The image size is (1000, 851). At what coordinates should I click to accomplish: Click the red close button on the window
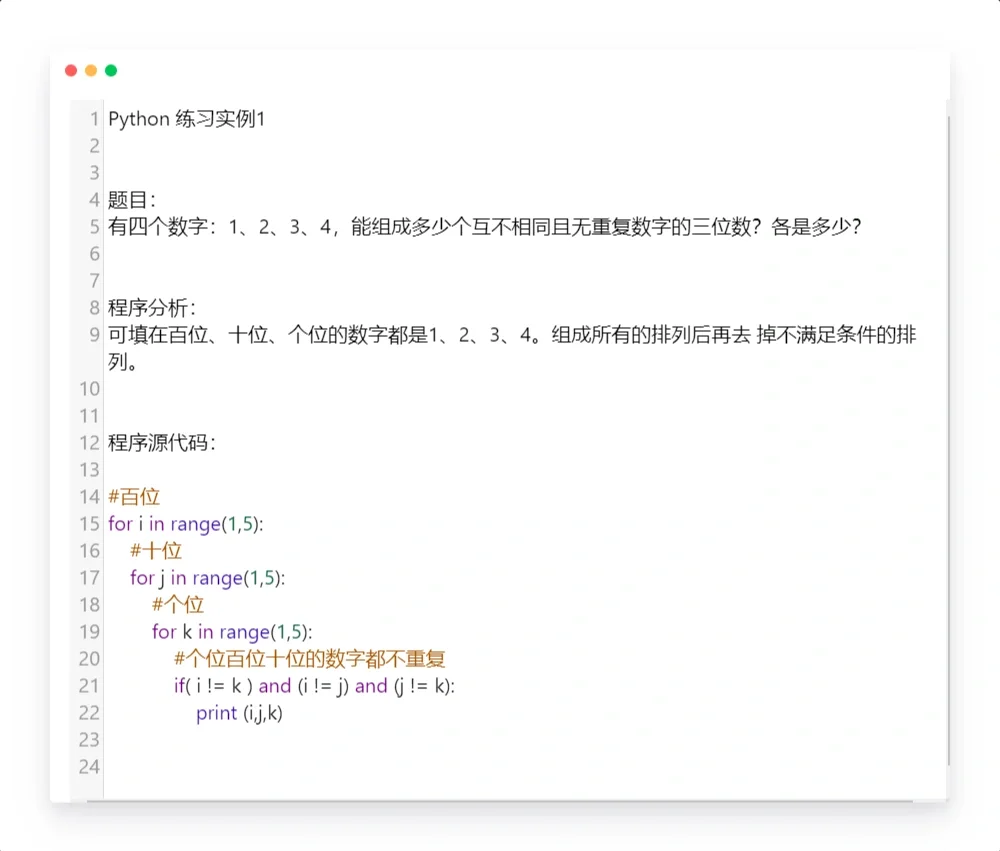(70, 70)
